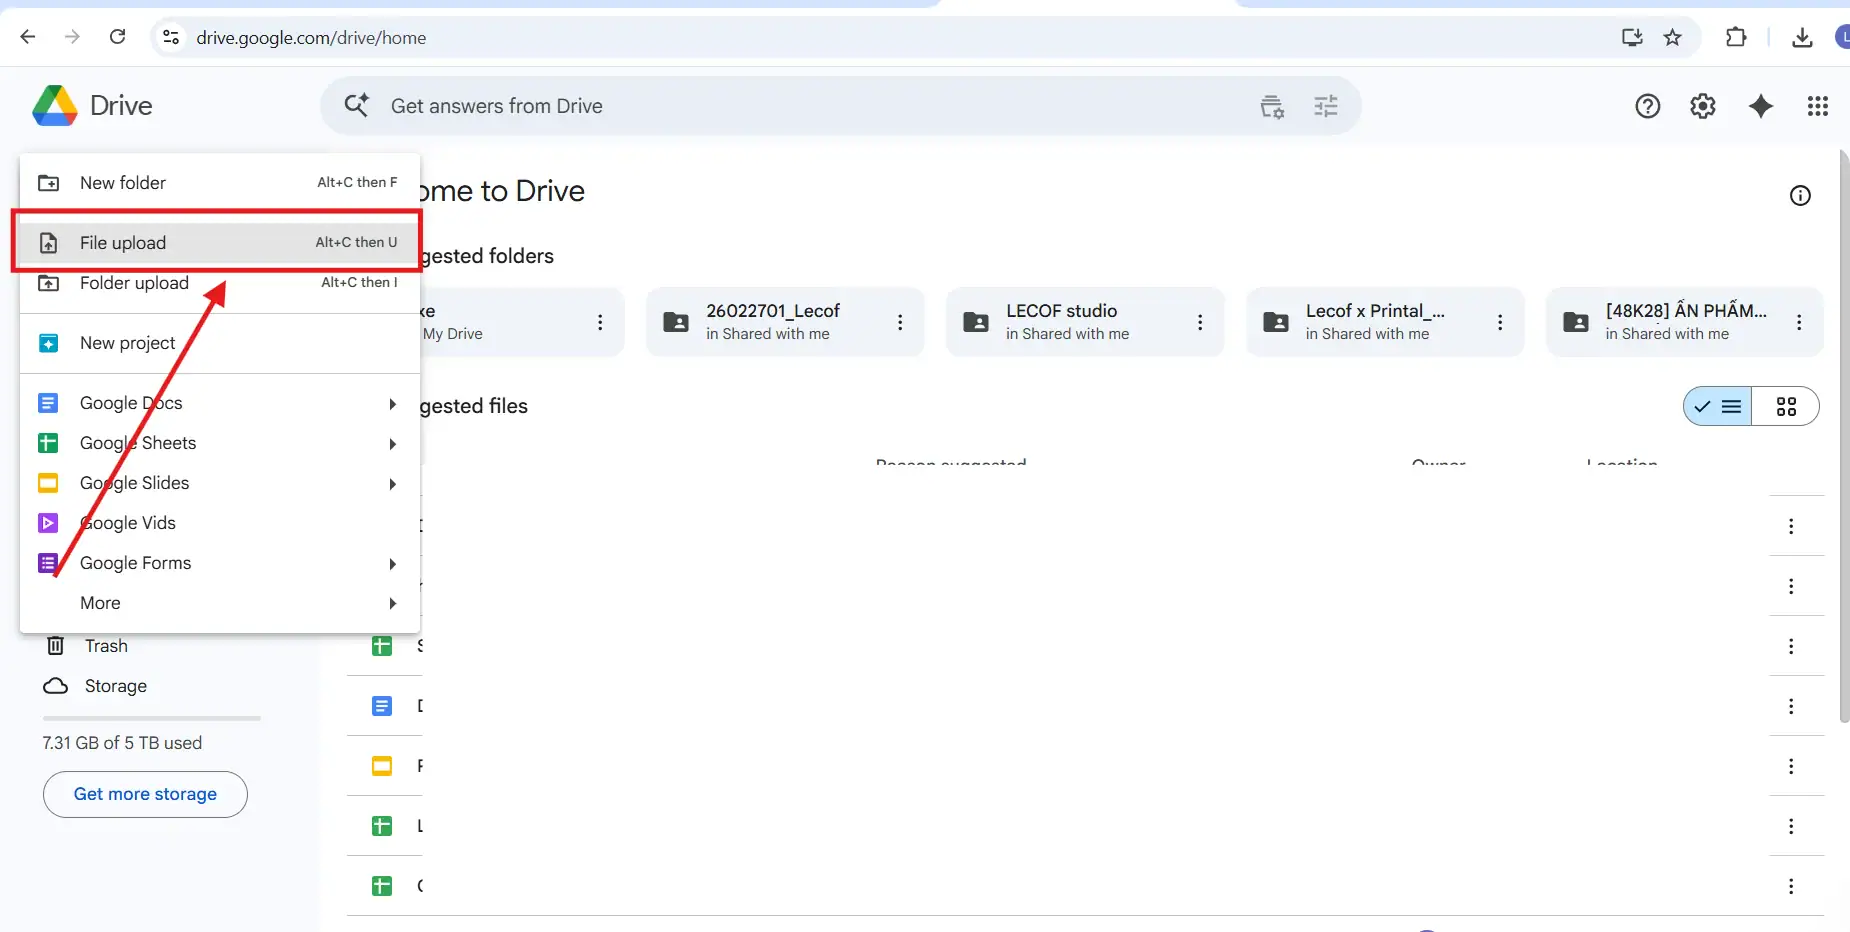The image size is (1850, 932).
Task: Open Drive Help question mark icon
Action: (1648, 106)
